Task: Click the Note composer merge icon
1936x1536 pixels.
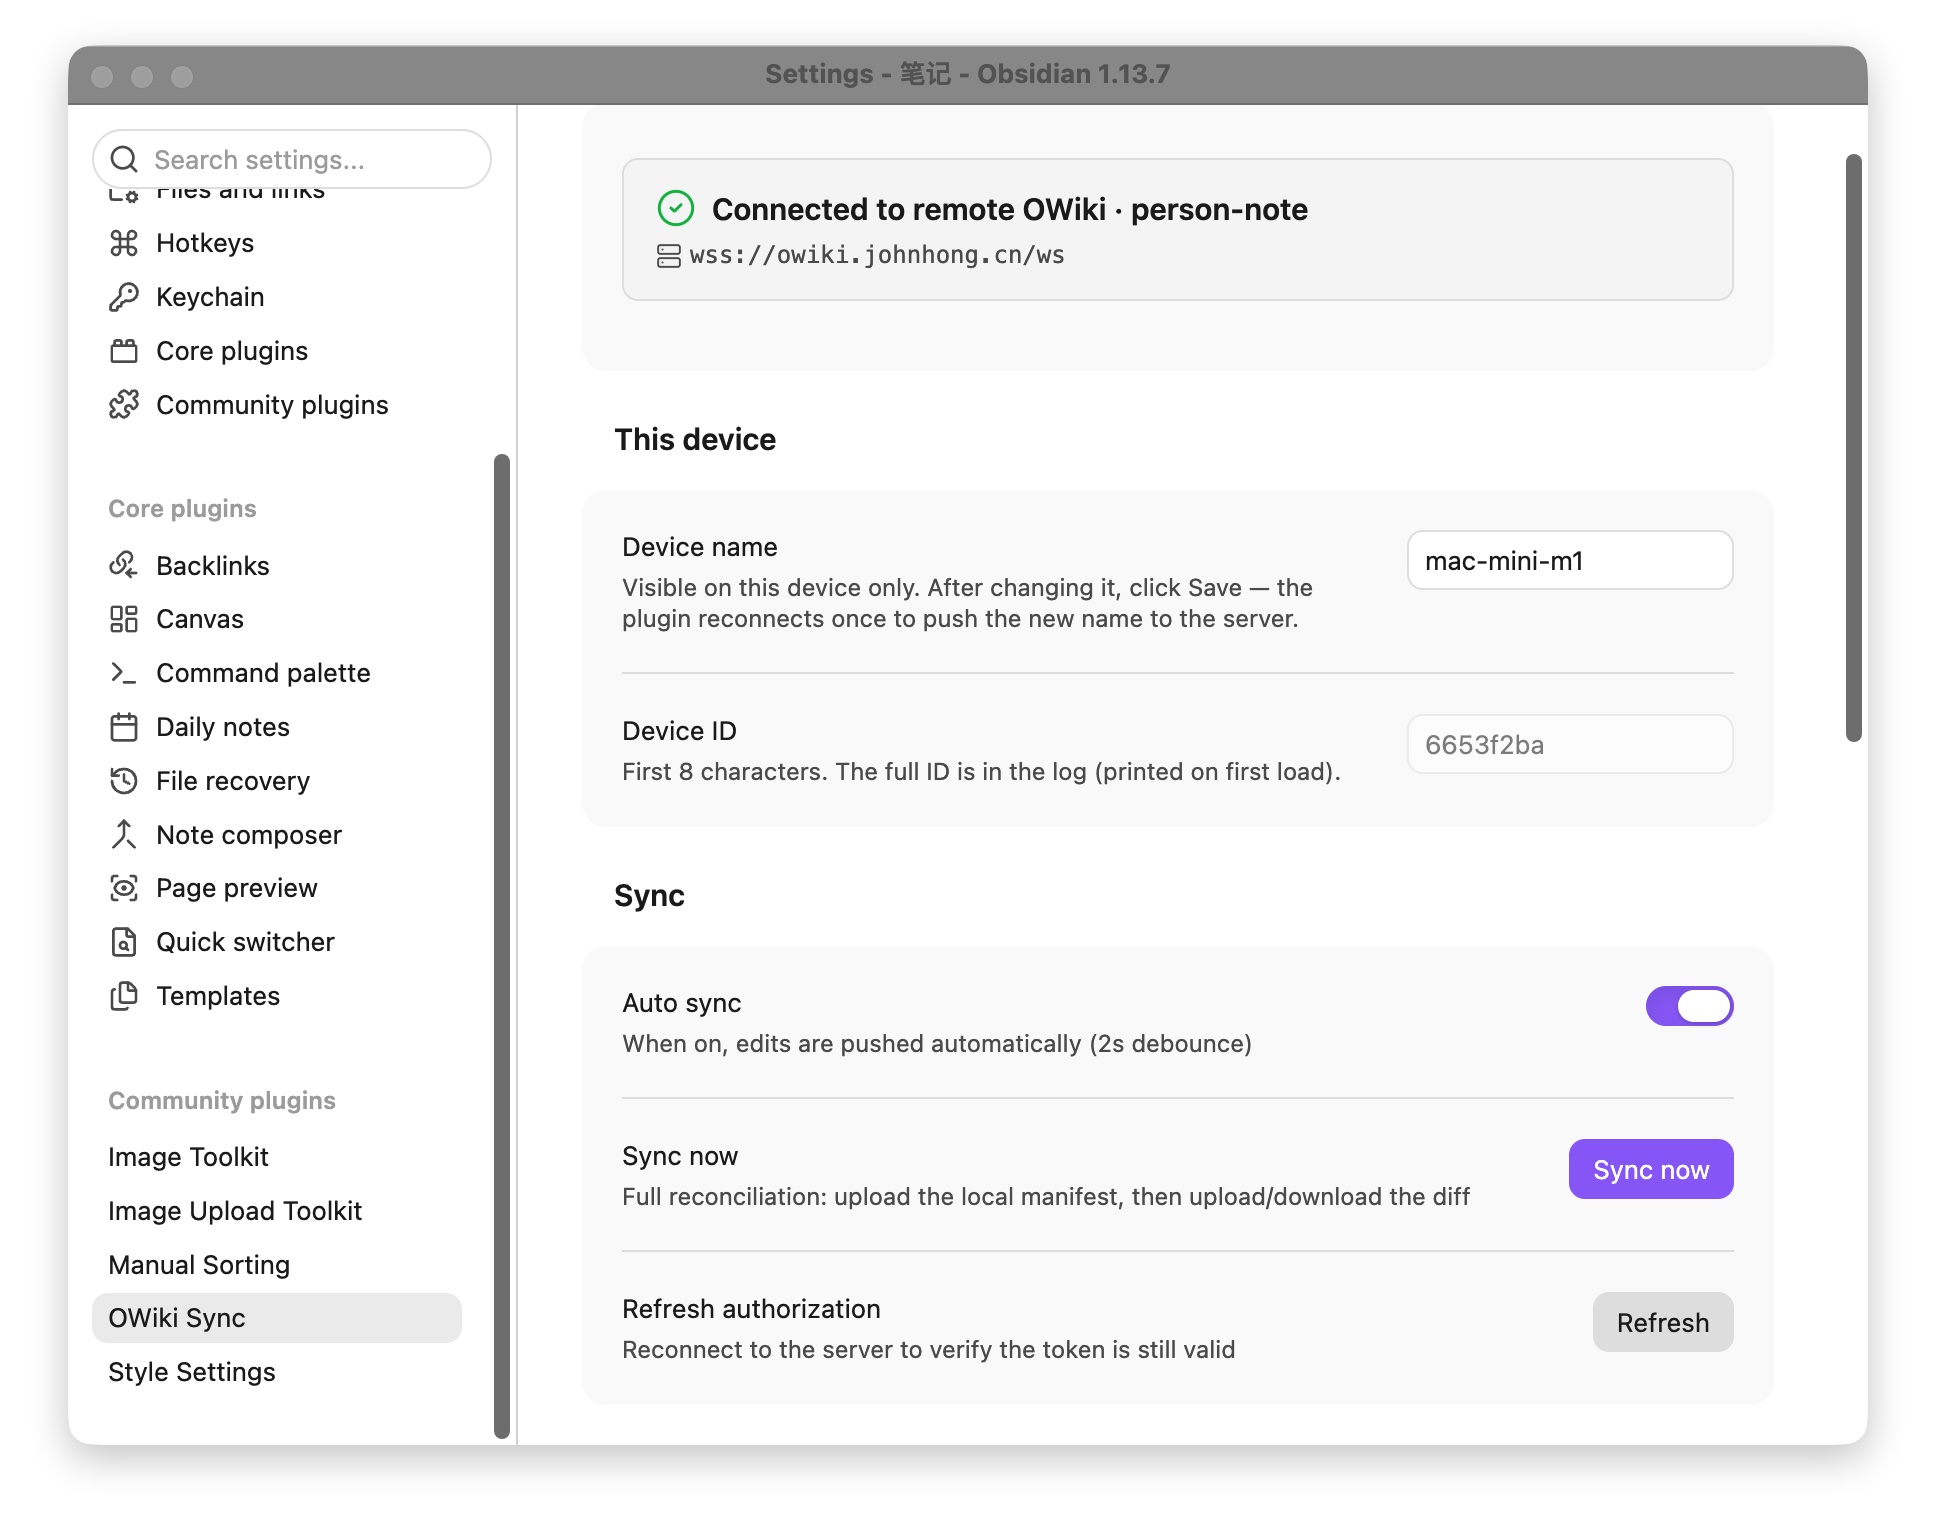Action: (124, 835)
